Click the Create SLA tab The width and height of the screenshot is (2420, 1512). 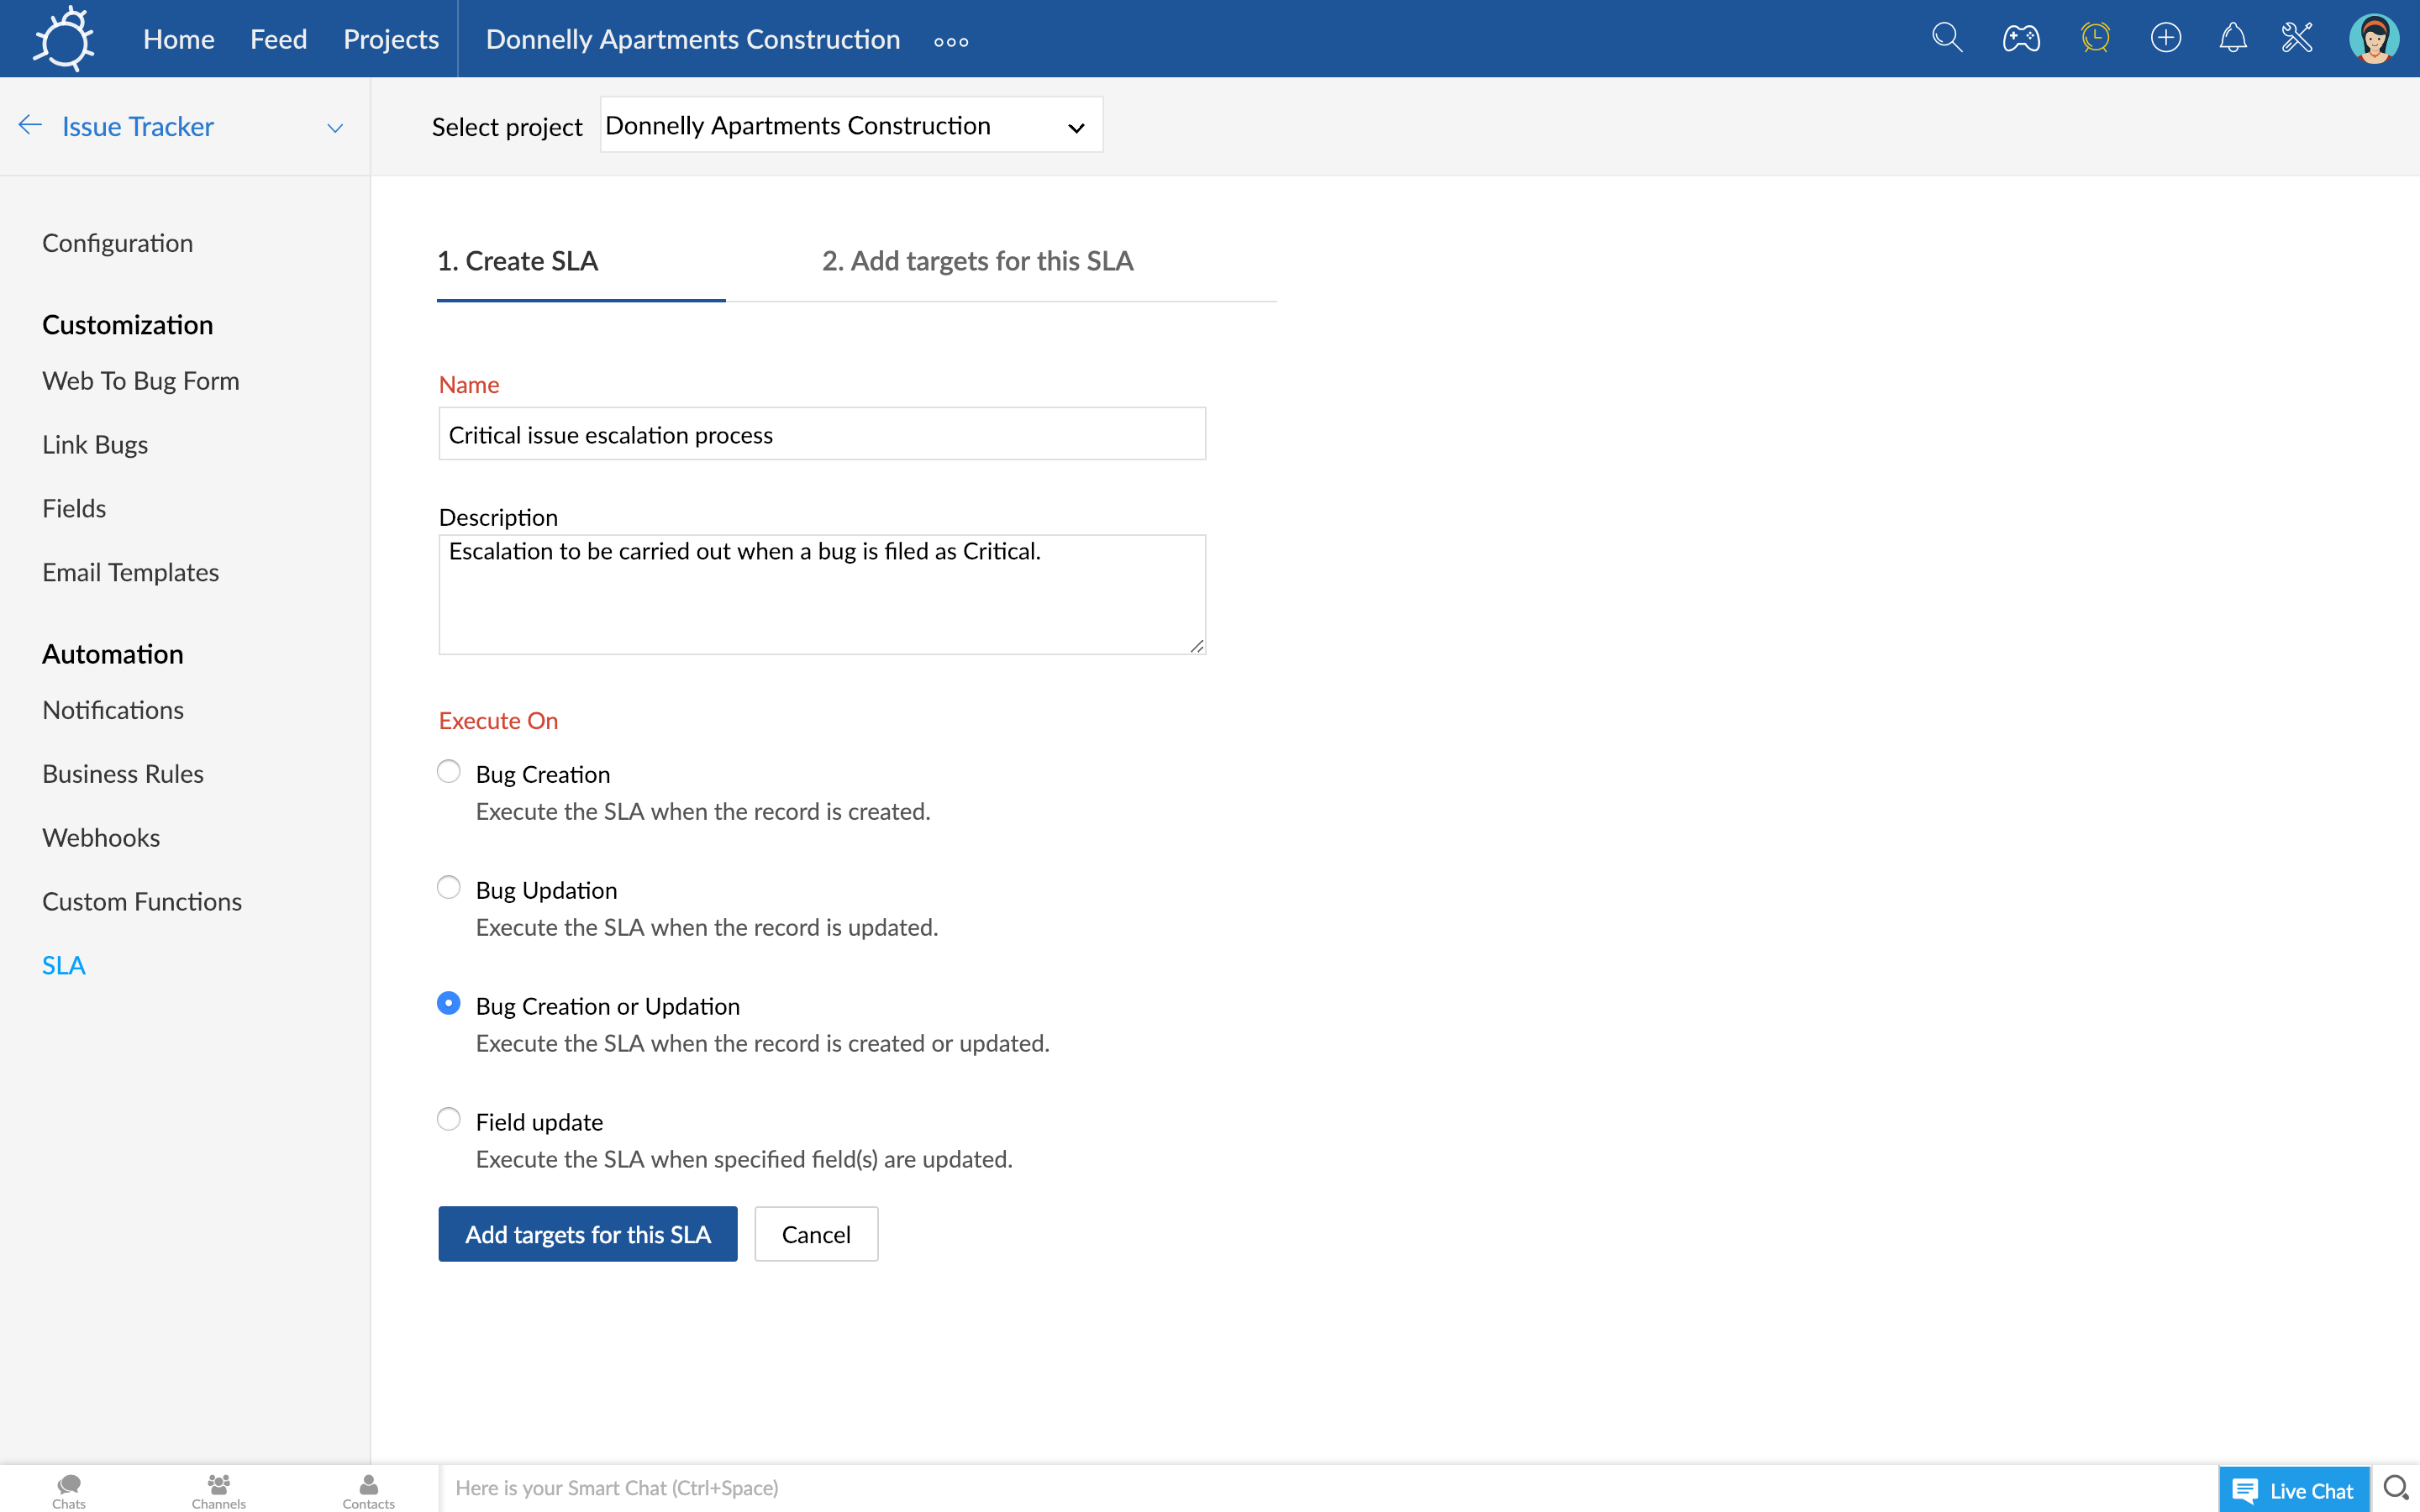[x=518, y=260]
